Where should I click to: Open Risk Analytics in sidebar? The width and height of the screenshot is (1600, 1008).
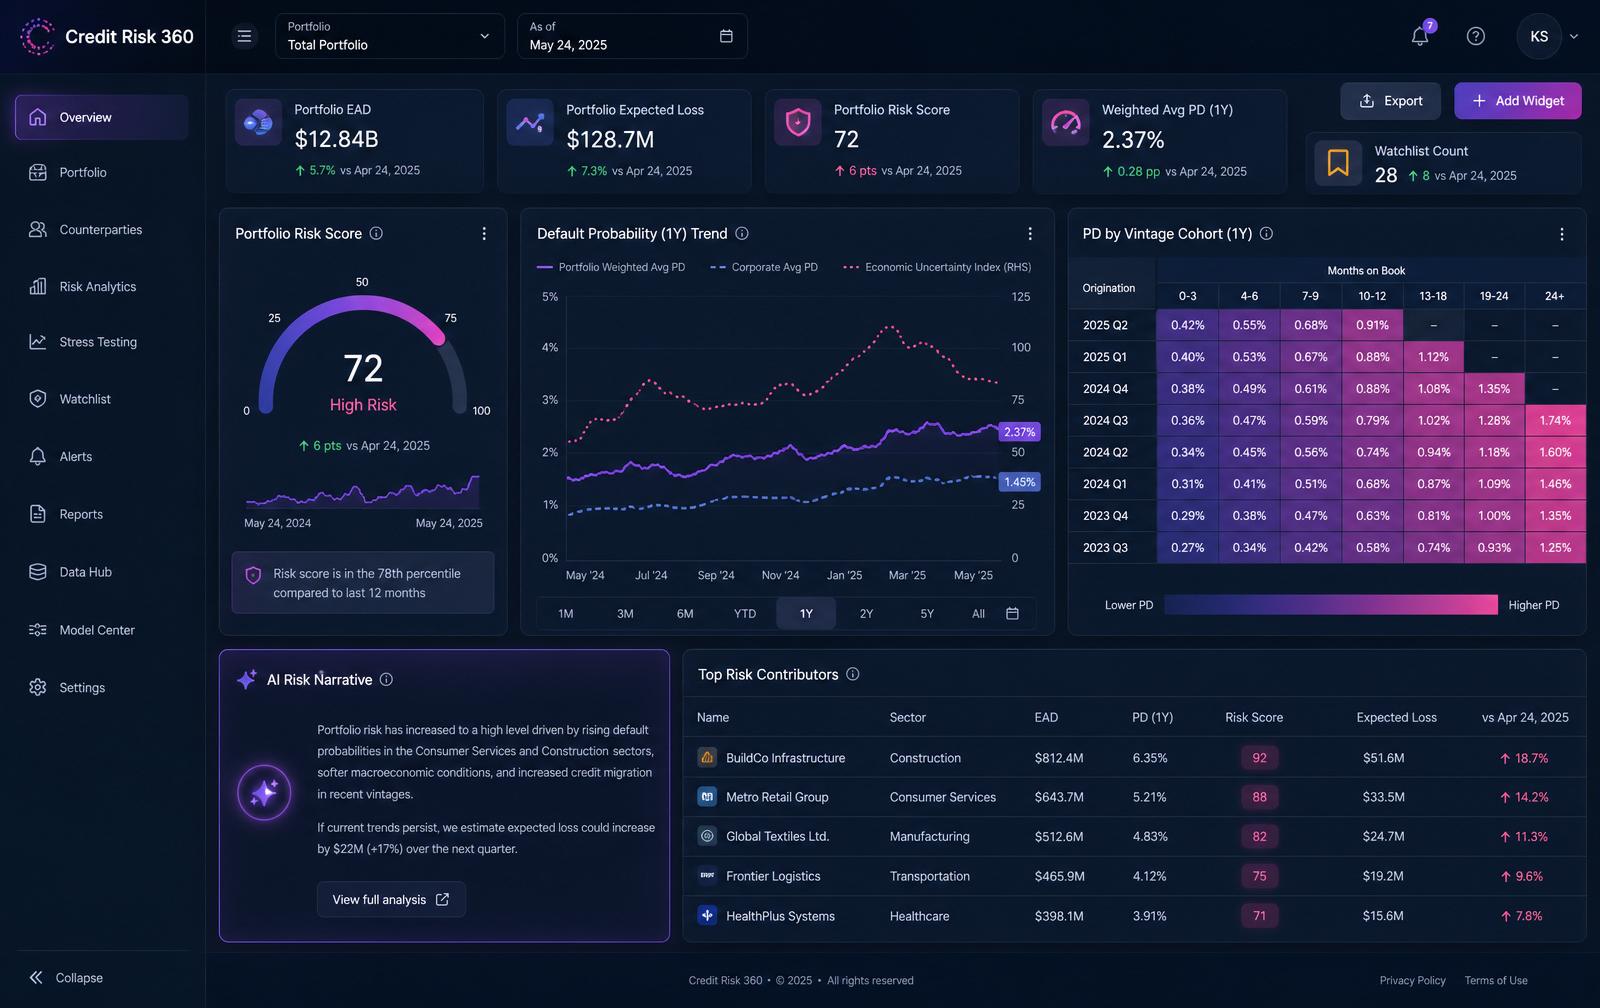pos(102,286)
